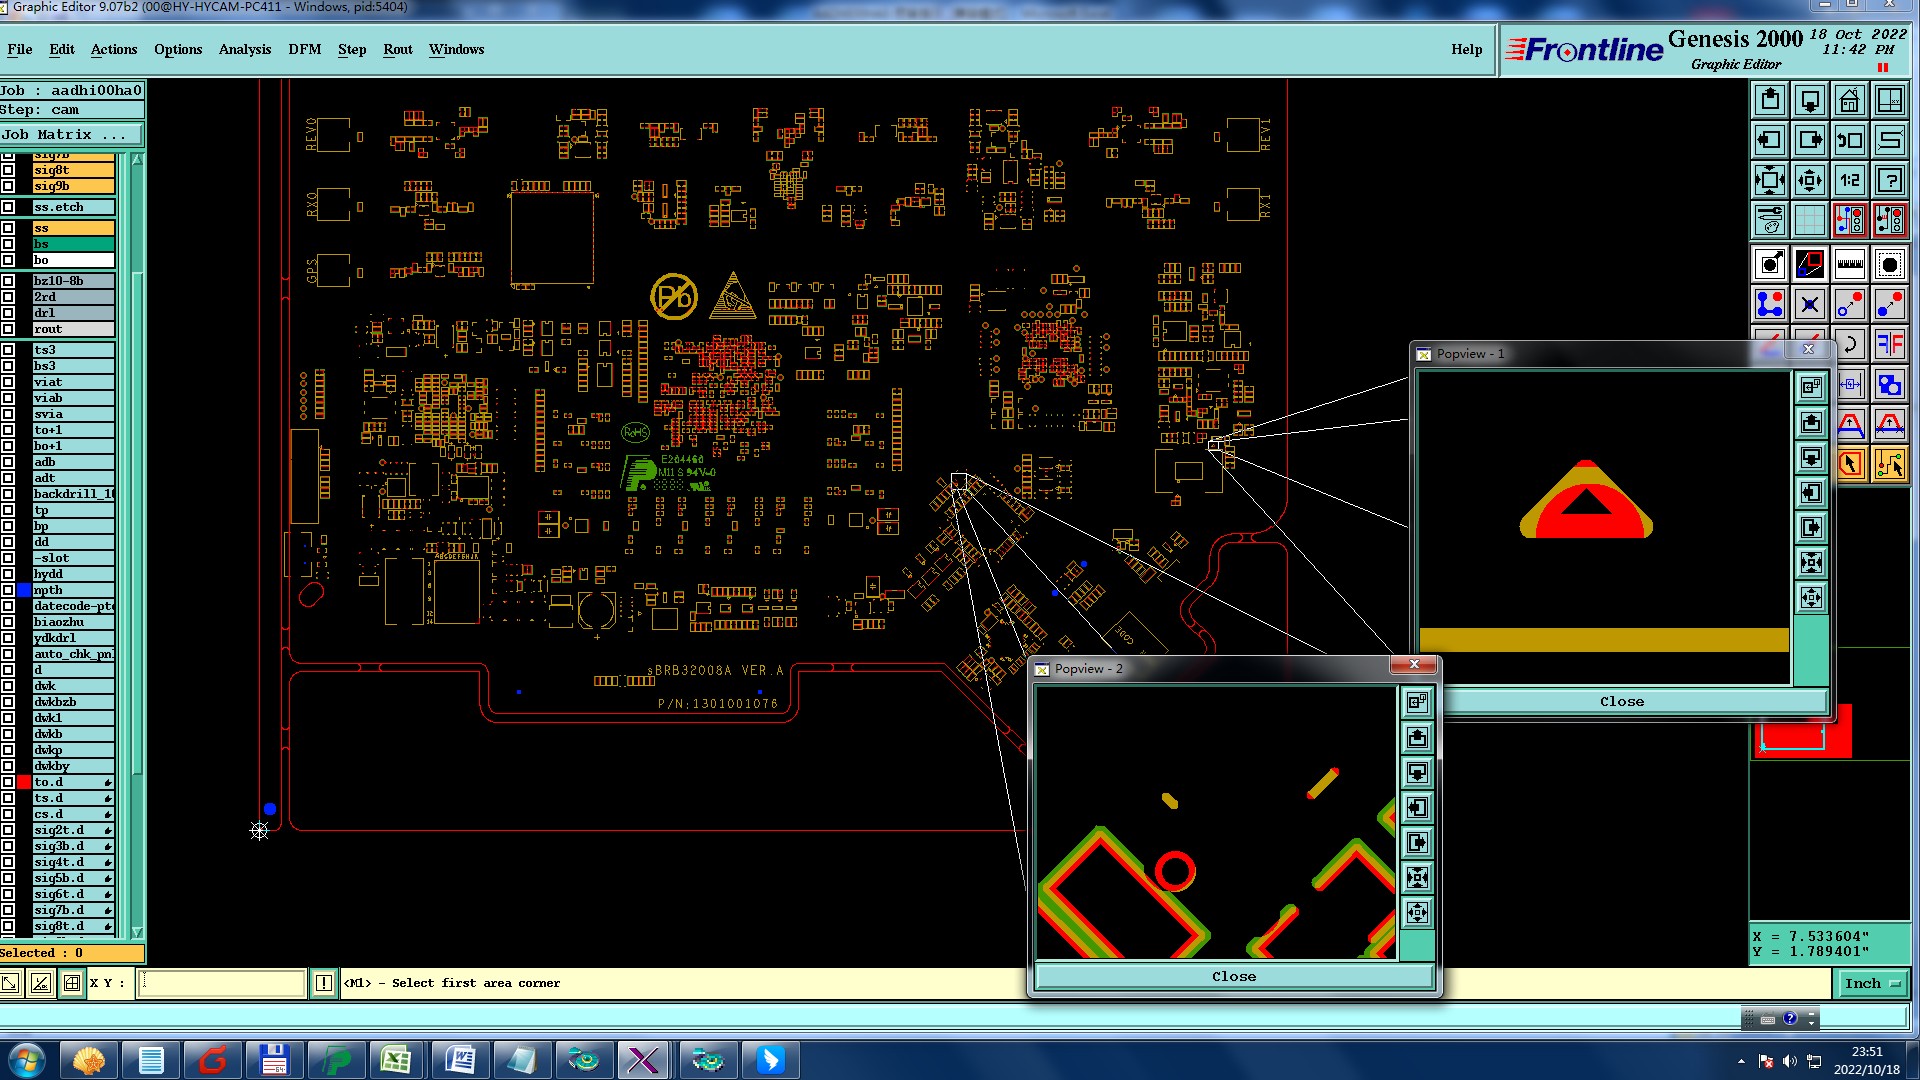Open the DFM menu
This screenshot has height=1080, width=1920.
(304, 49)
